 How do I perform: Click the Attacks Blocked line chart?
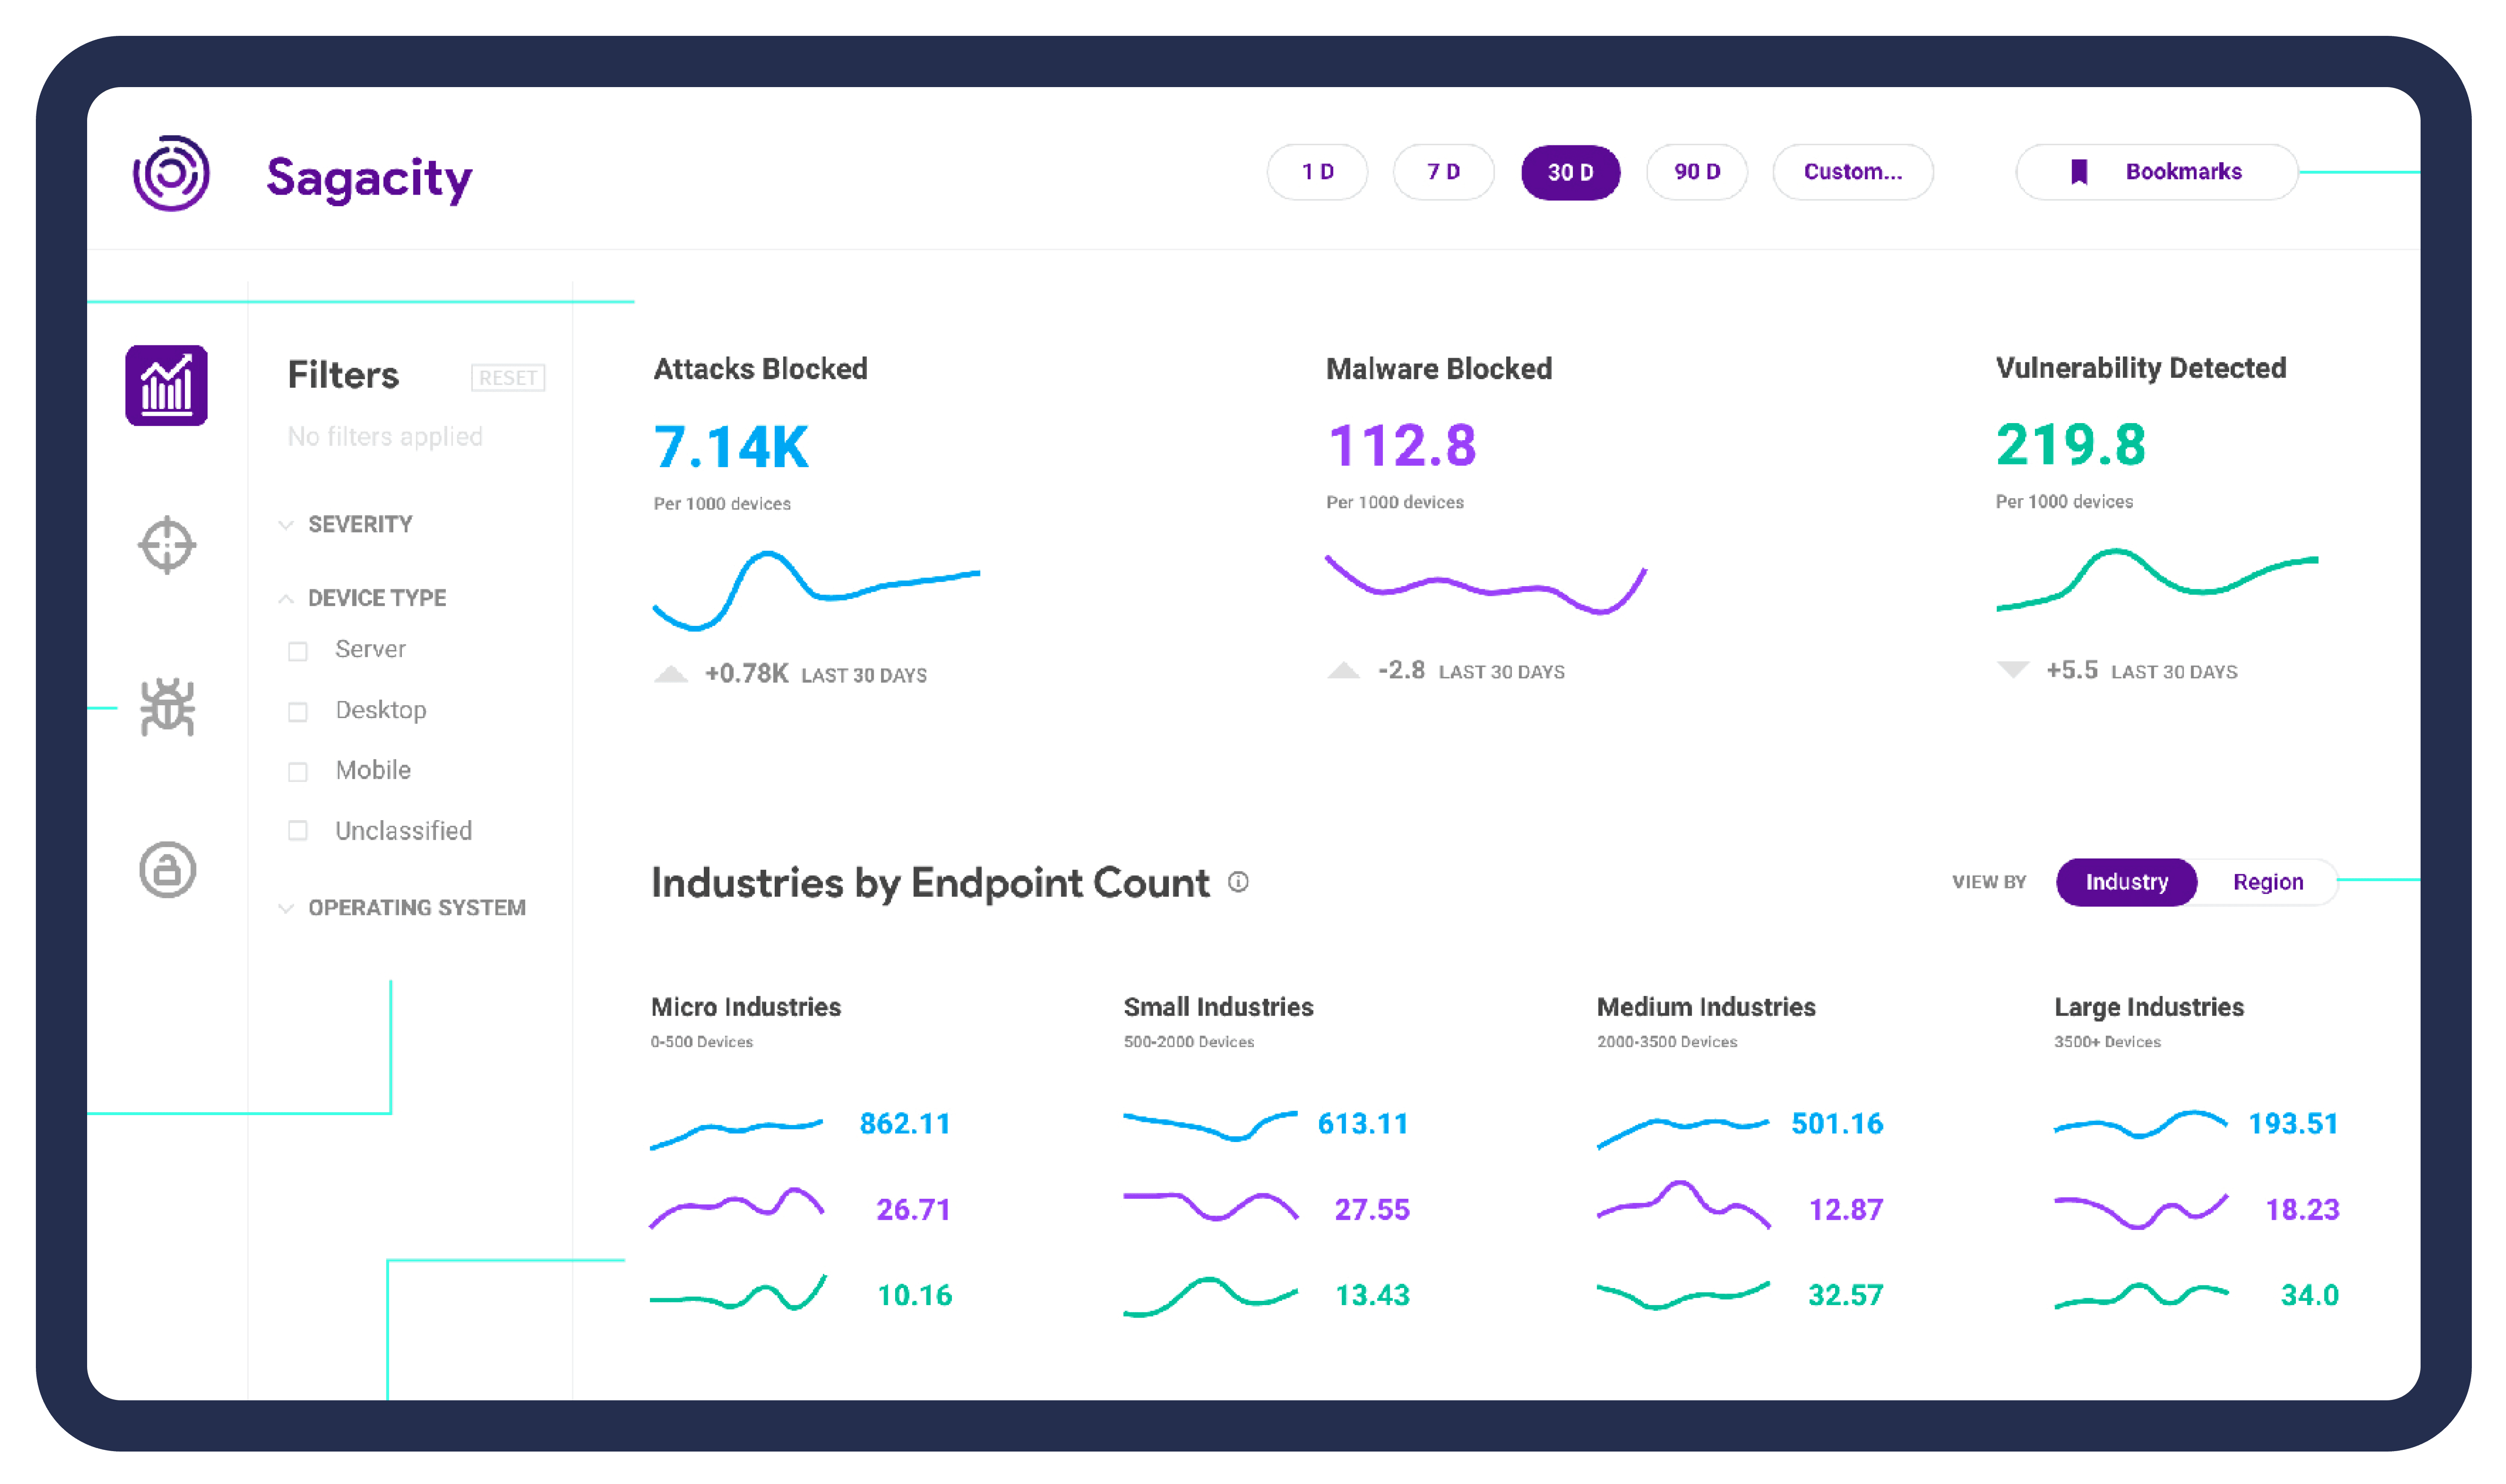(x=816, y=590)
